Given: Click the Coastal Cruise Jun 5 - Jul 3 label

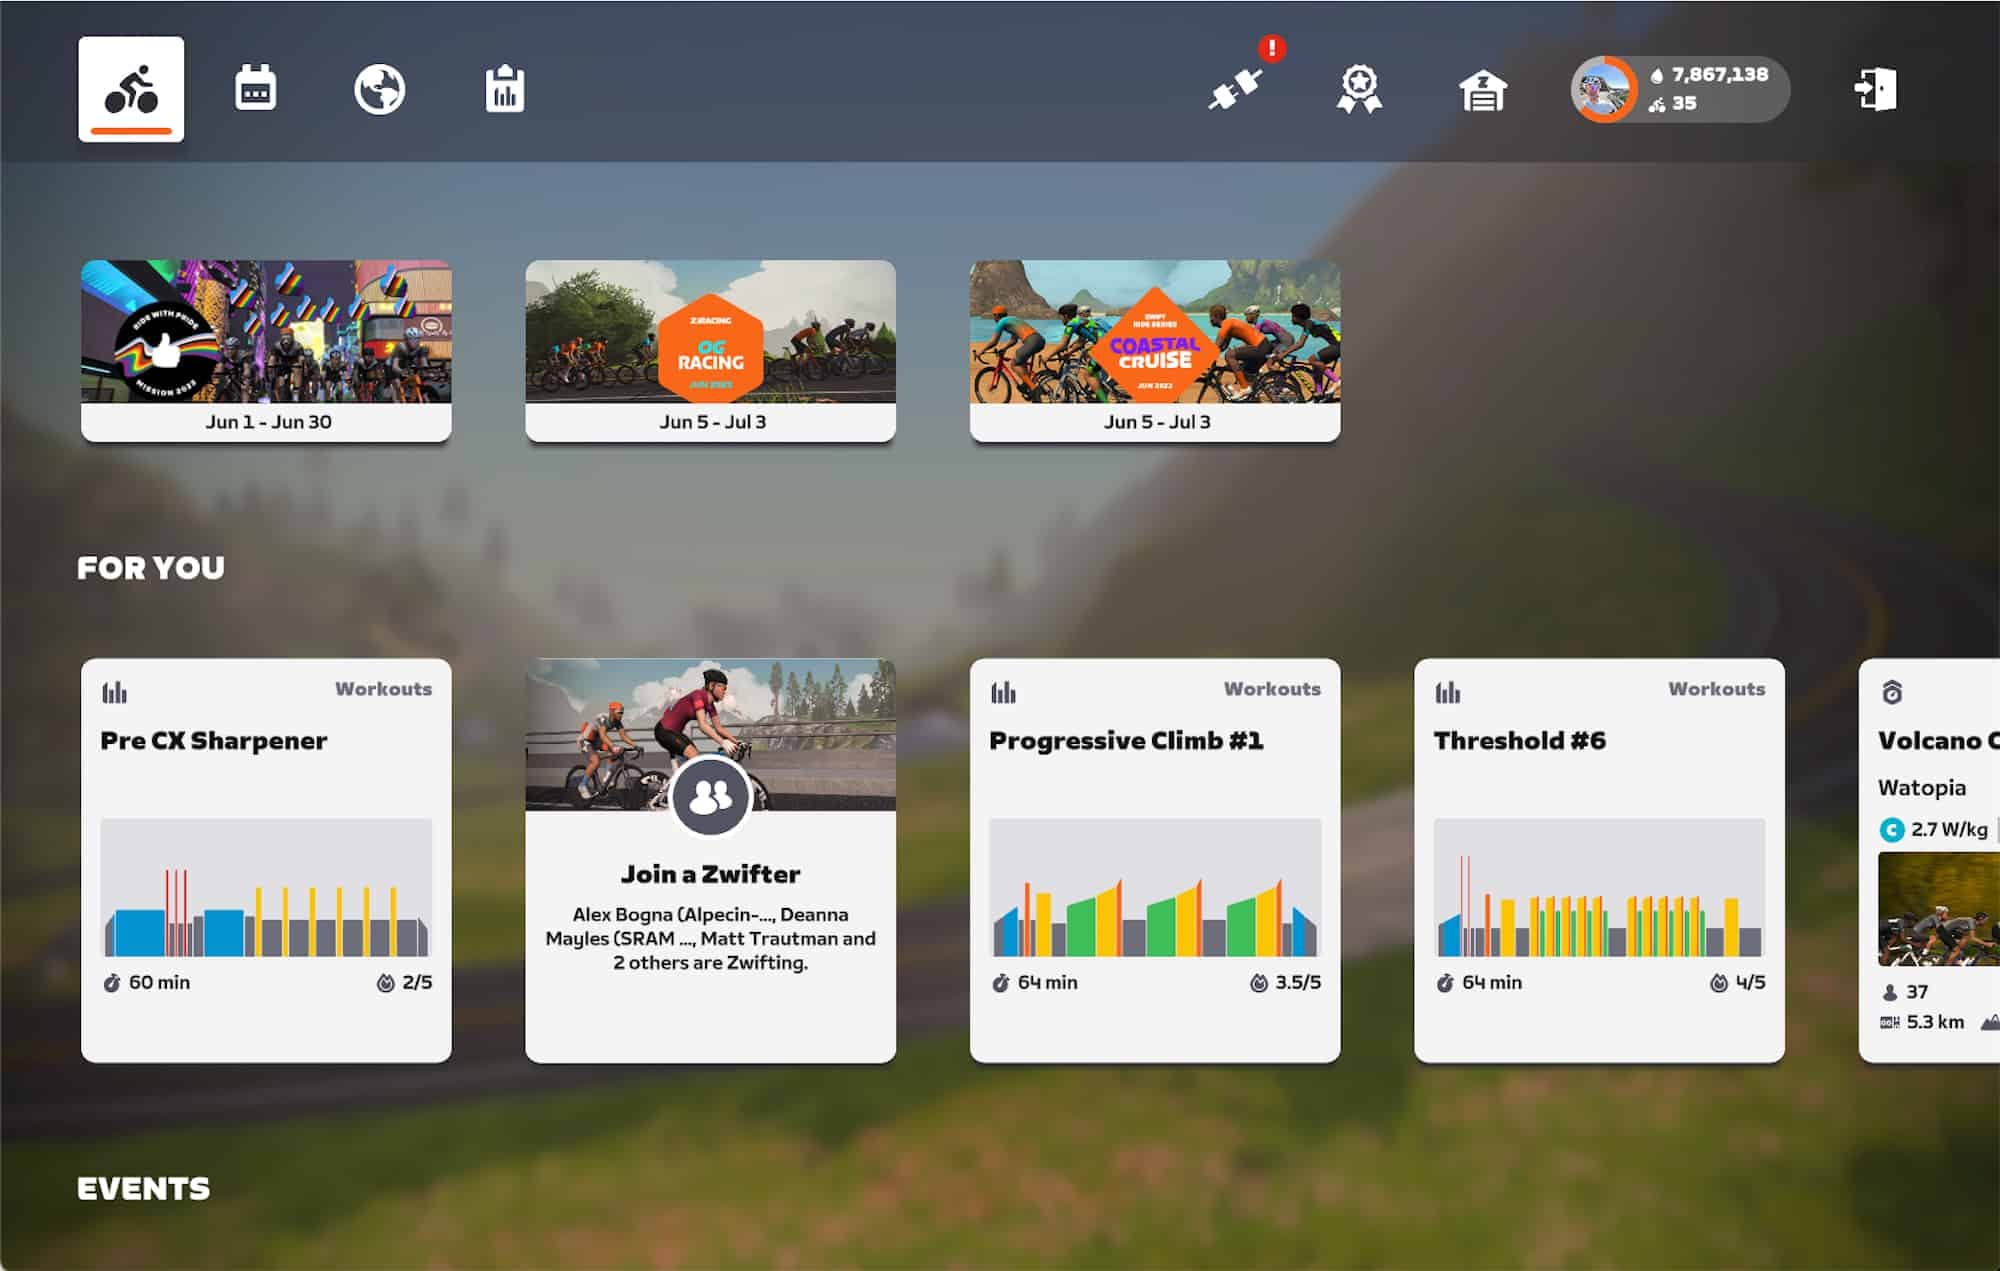Looking at the screenshot, I should coord(1157,422).
